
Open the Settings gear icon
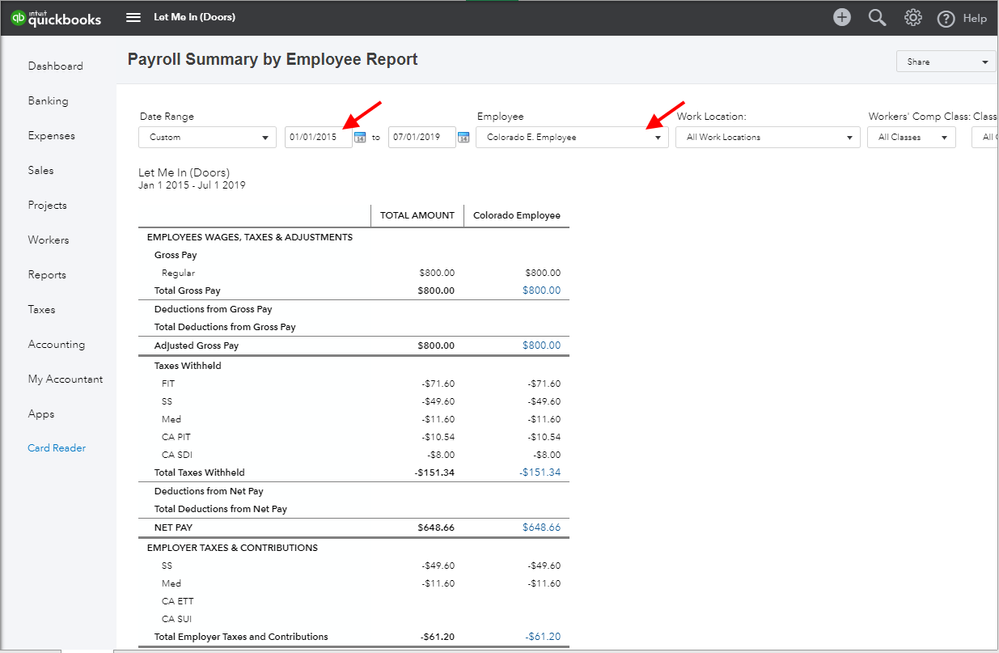tap(913, 17)
